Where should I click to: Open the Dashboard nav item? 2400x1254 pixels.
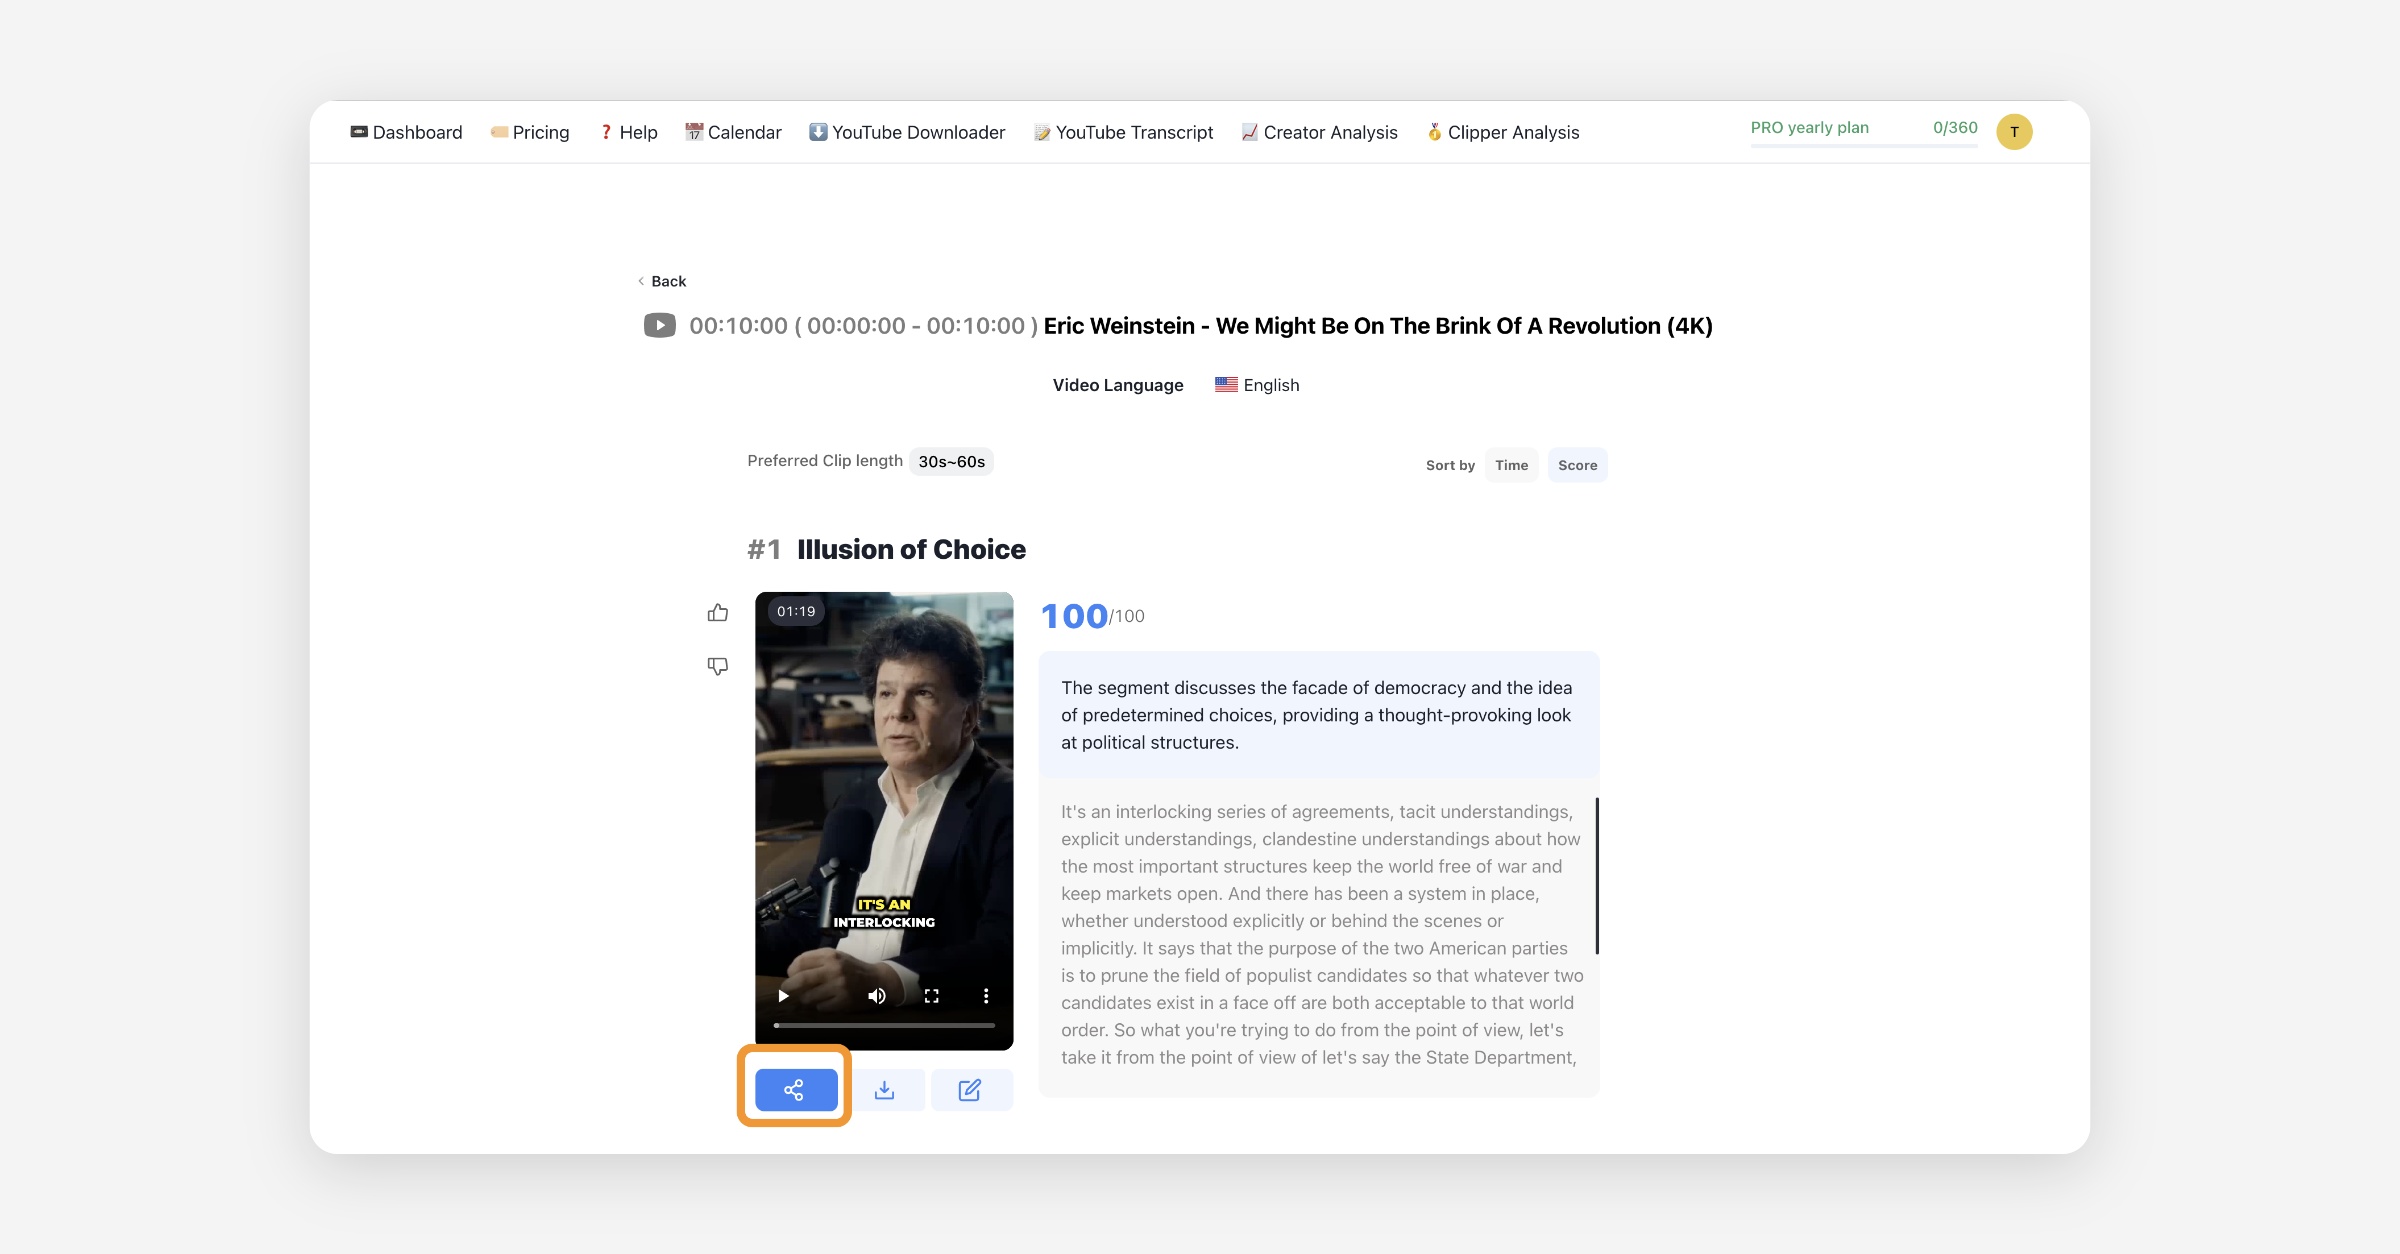click(407, 132)
